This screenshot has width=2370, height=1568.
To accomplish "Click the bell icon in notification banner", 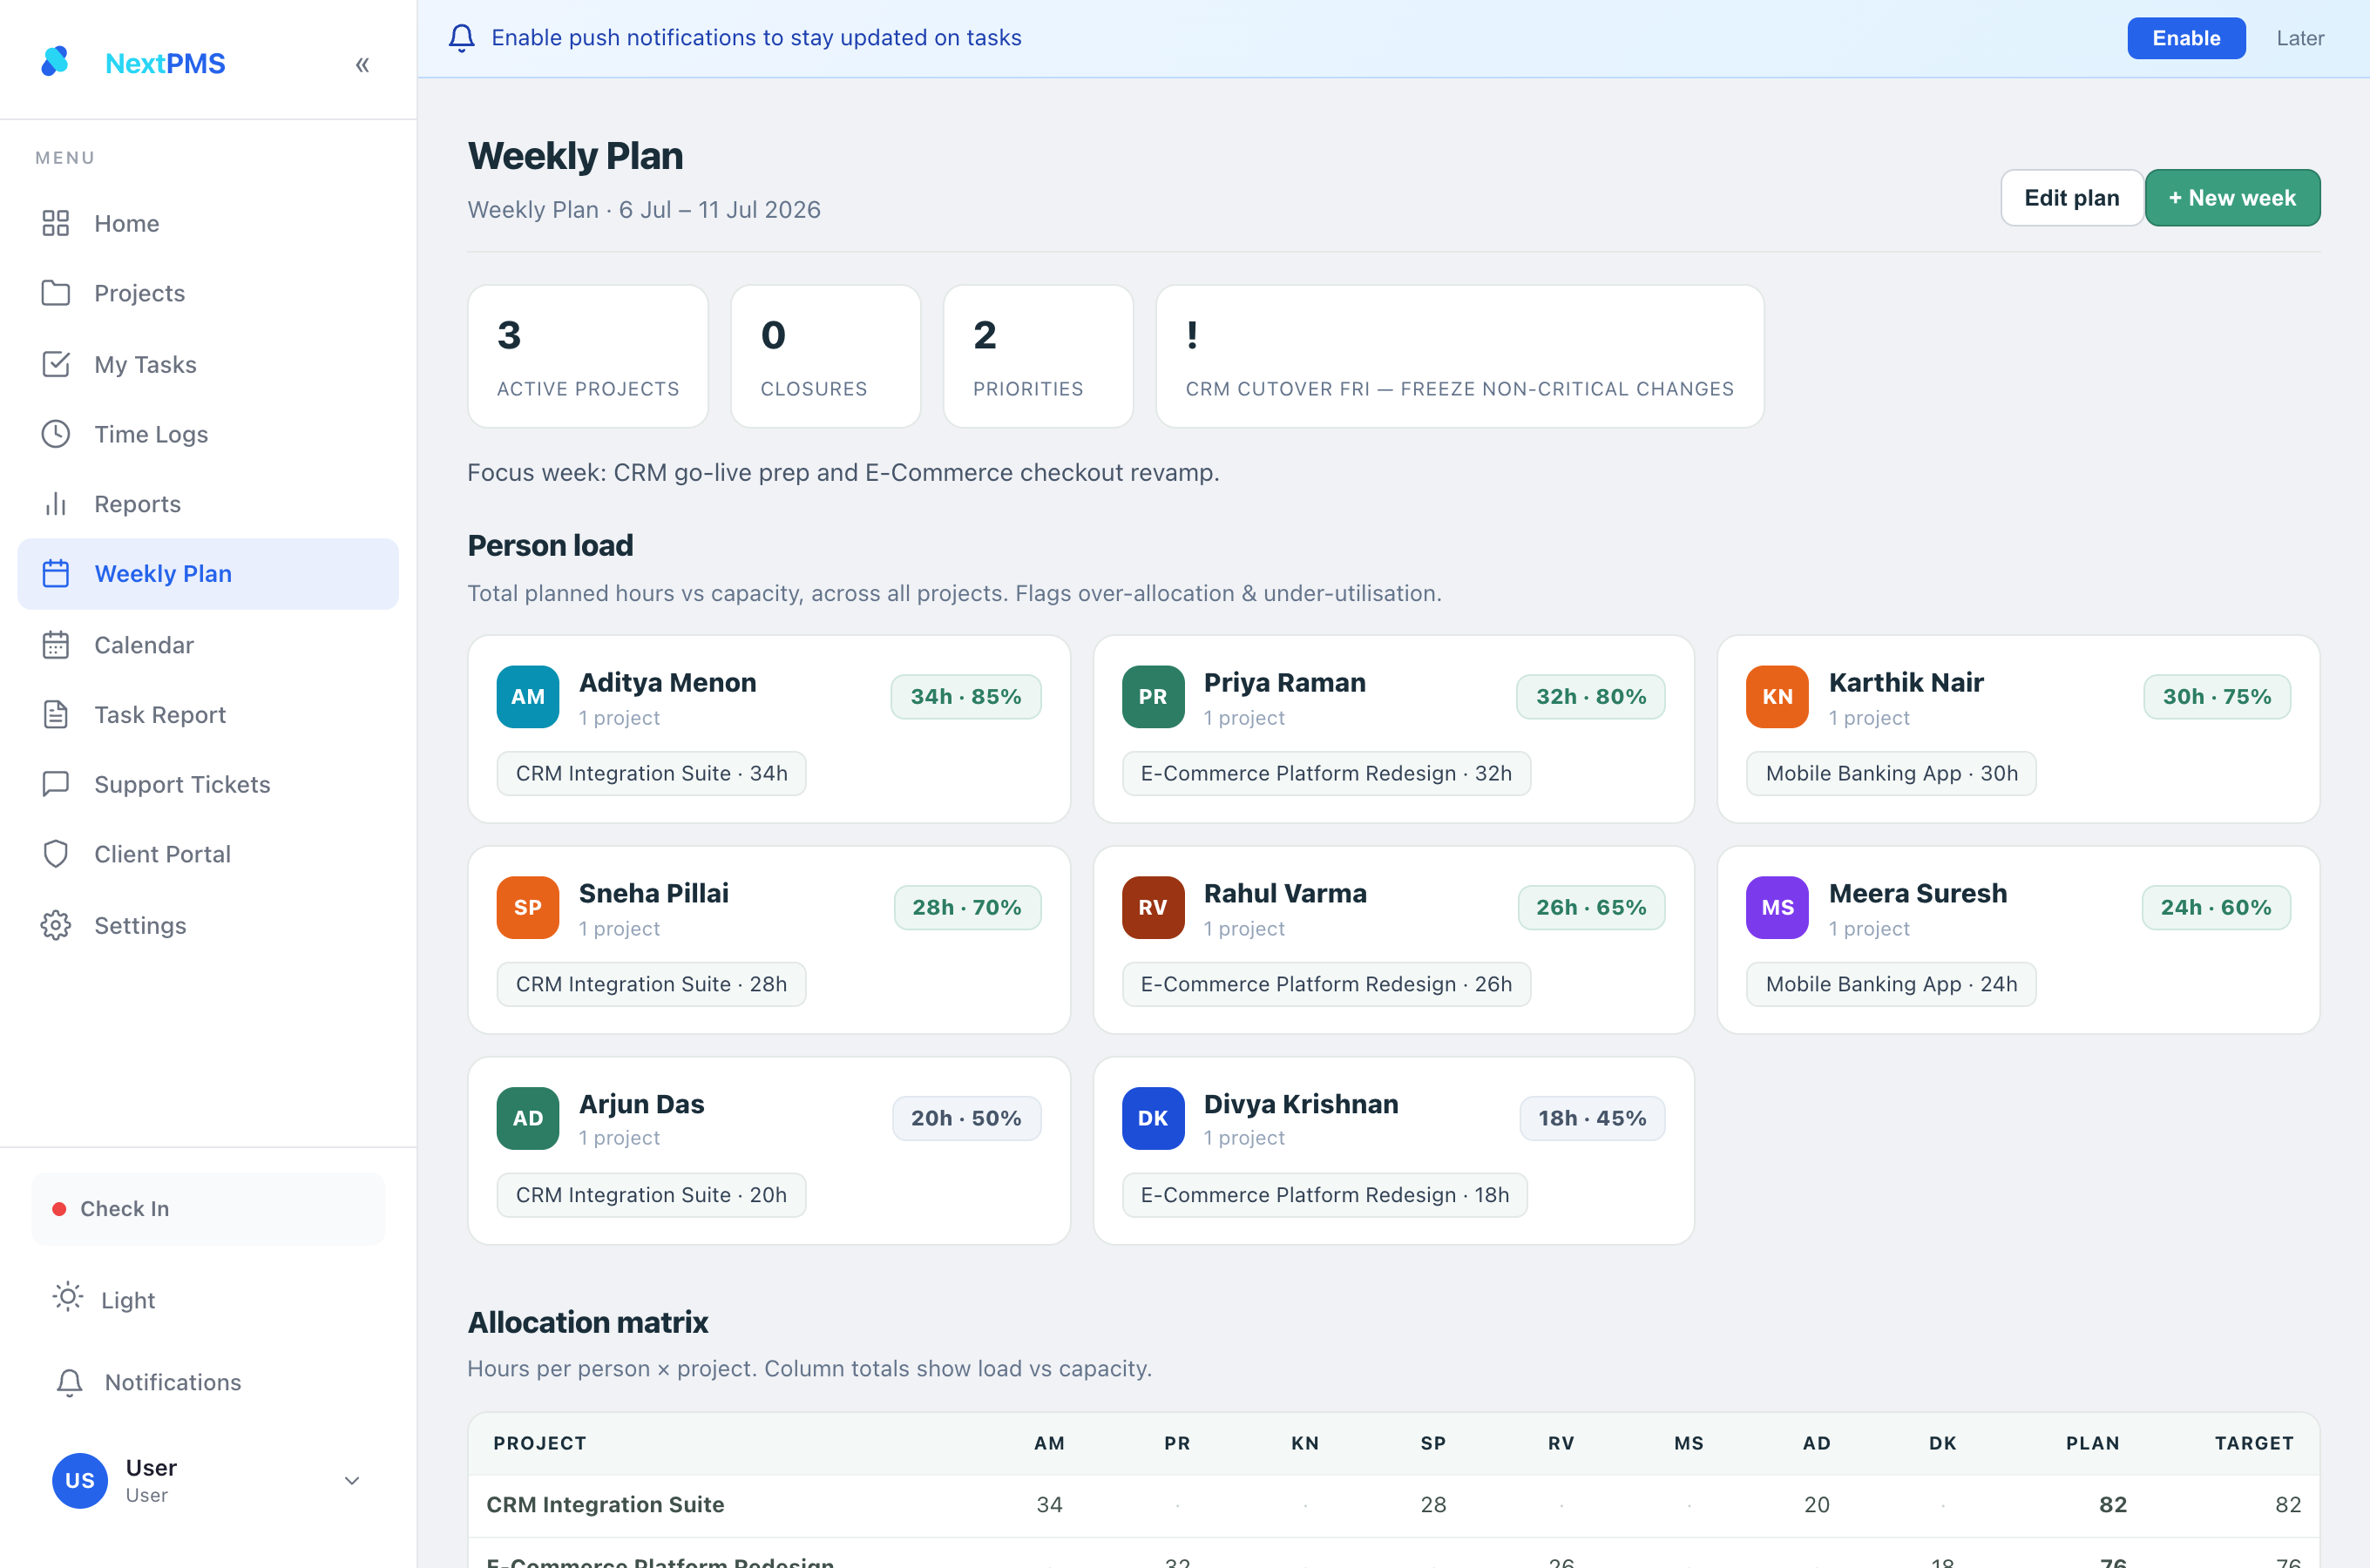I will click(x=461, y=38).
